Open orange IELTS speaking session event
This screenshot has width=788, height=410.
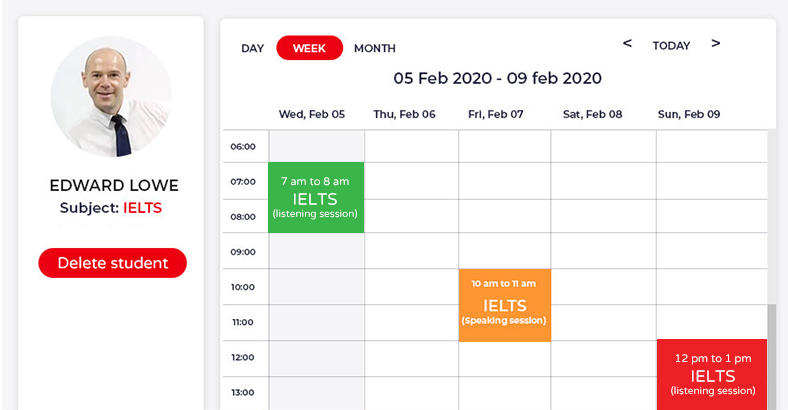point(504,305)
